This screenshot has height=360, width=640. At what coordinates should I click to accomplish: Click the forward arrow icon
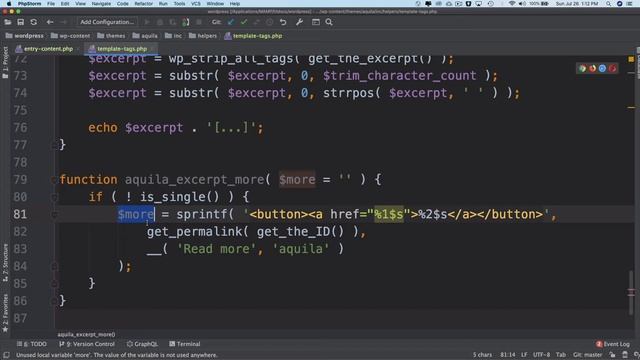tap(63, 22)
